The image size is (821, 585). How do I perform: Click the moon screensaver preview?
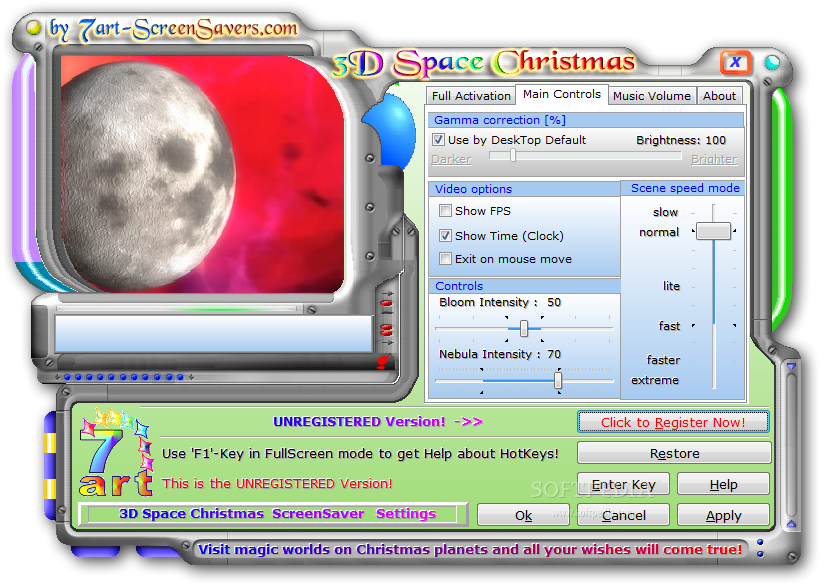point(203,174)
